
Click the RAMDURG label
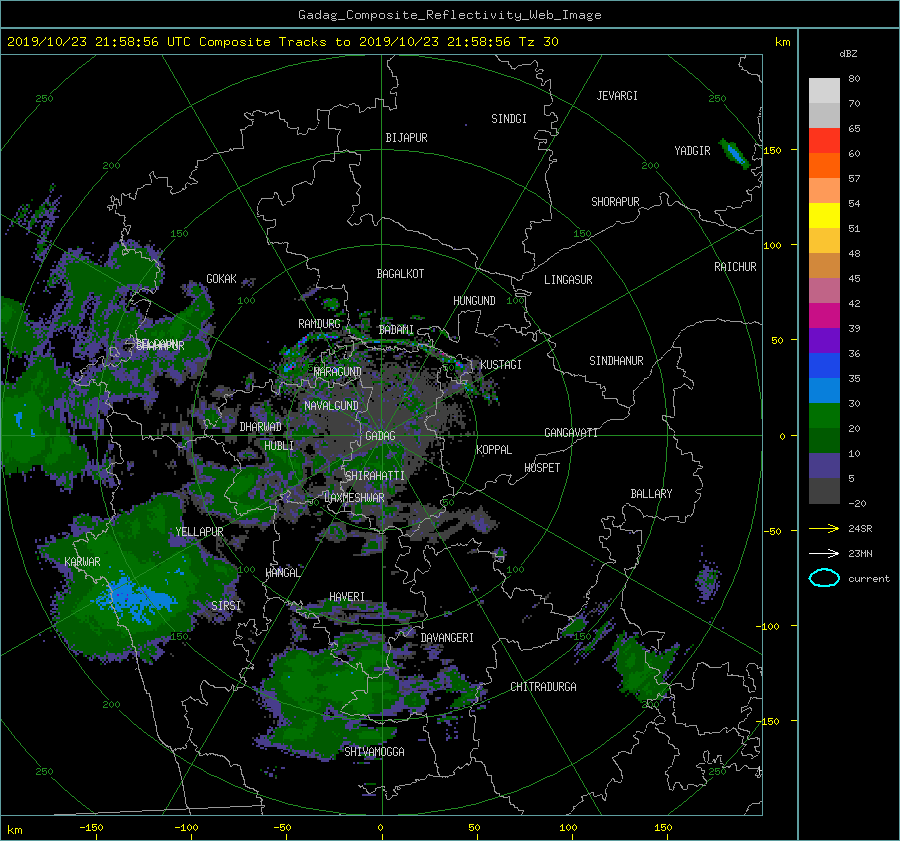tap(319, 324)
